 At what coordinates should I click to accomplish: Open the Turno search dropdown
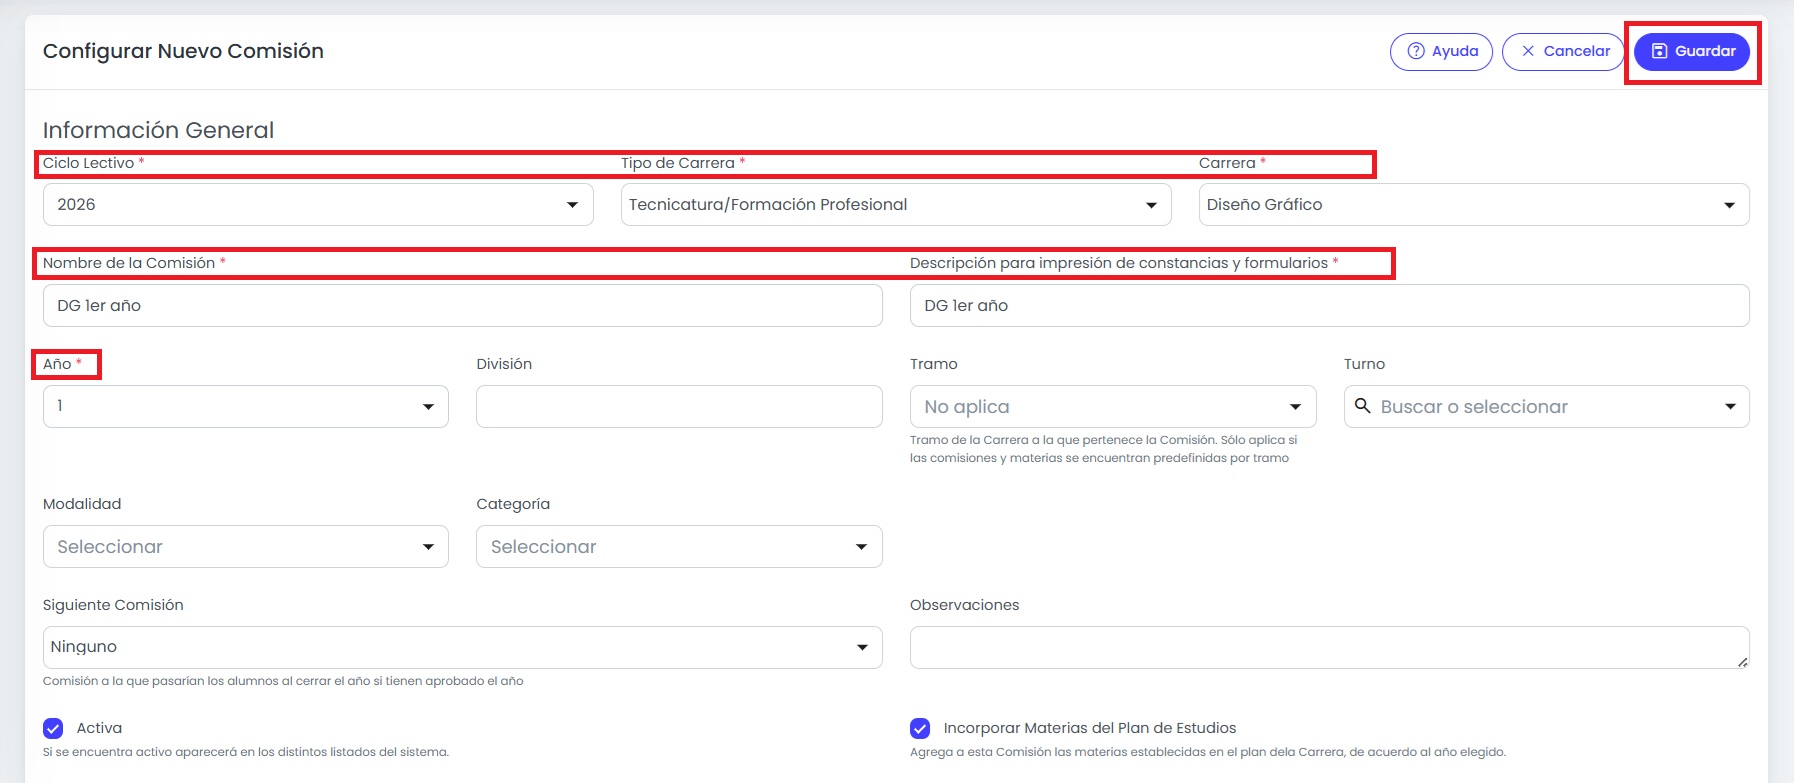(1547, 406)
